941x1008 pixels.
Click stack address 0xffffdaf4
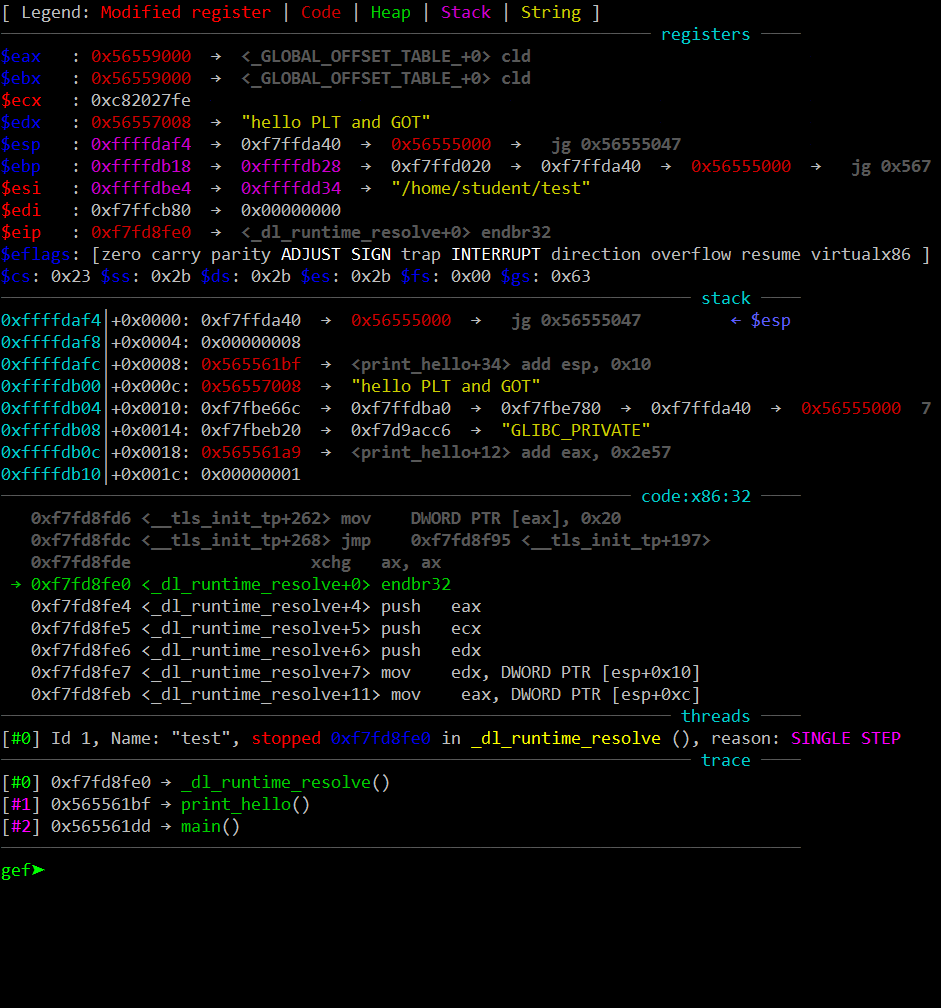[x=51, y=320]
